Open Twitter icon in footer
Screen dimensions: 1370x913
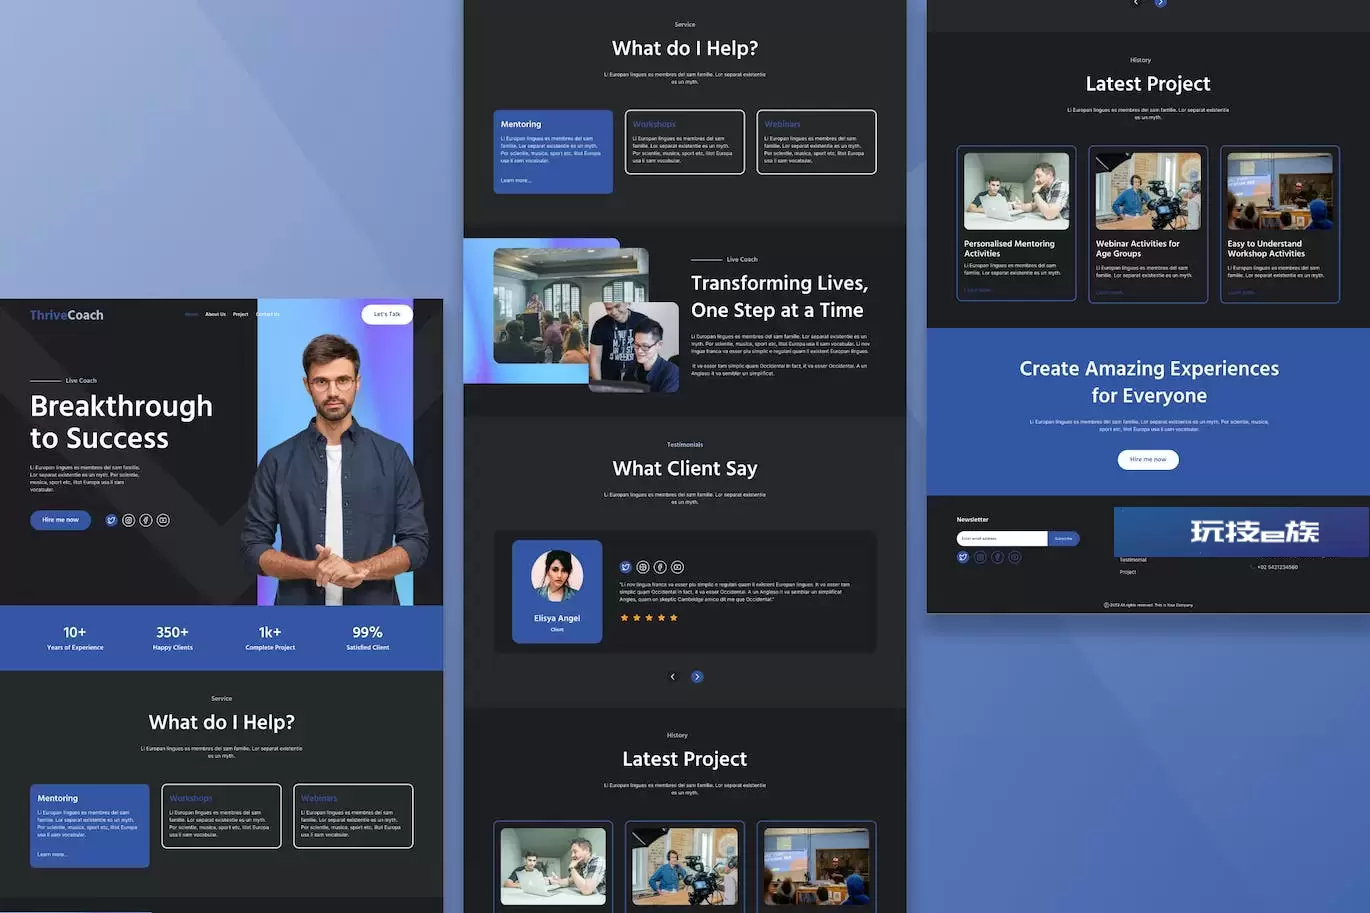[963, 557]
